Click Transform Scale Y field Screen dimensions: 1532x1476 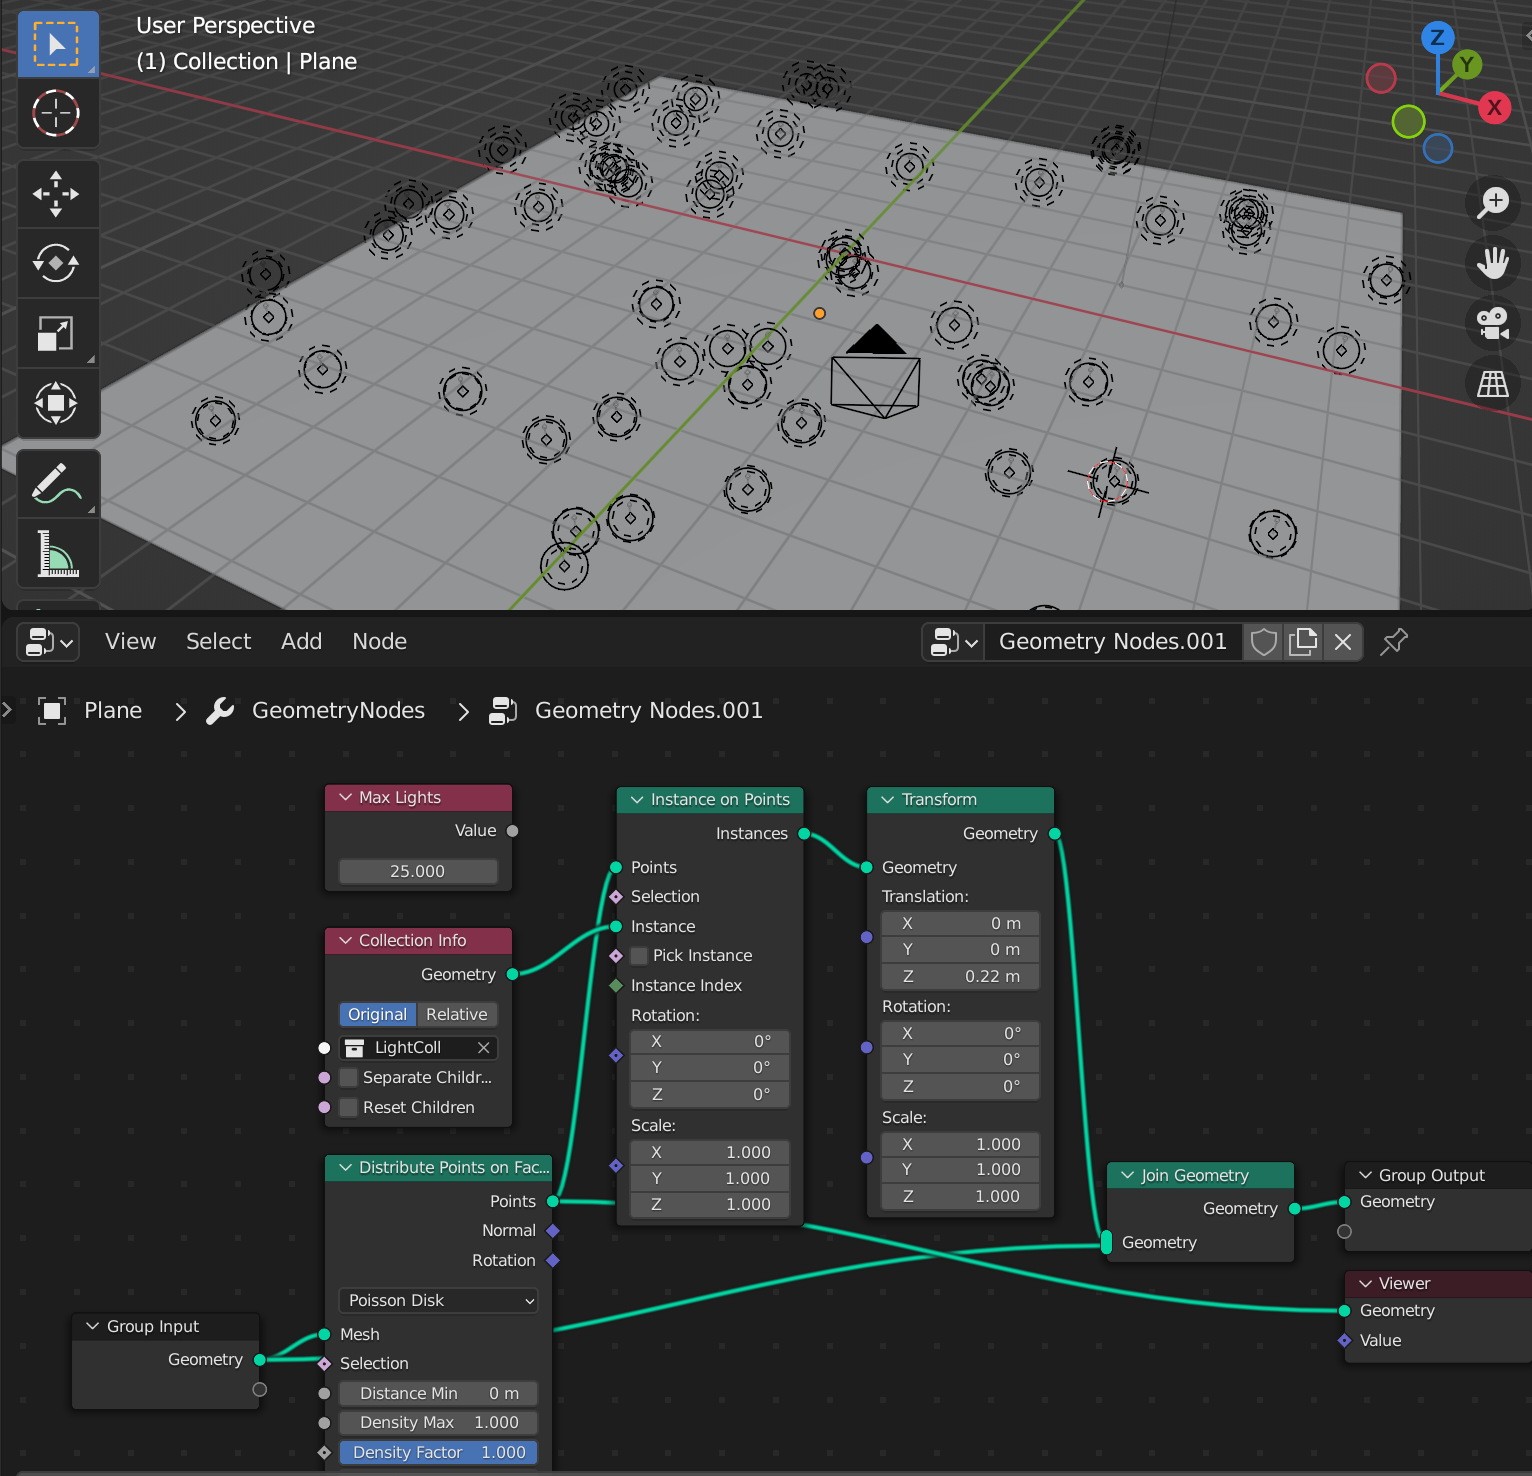[x=961, y=1170]
